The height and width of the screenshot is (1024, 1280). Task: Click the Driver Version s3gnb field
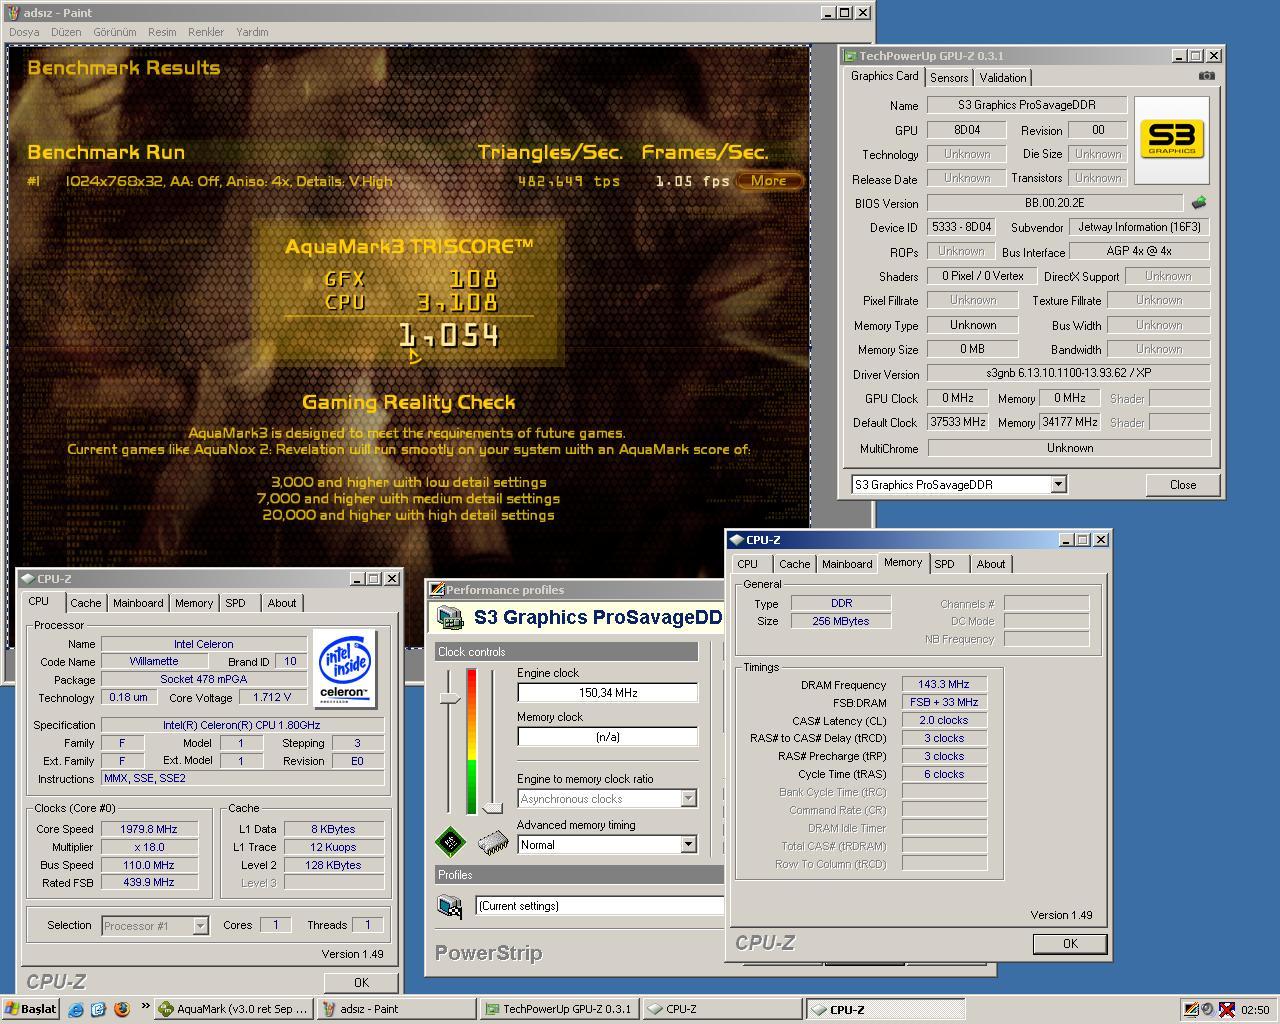[x=1069, y=373]
